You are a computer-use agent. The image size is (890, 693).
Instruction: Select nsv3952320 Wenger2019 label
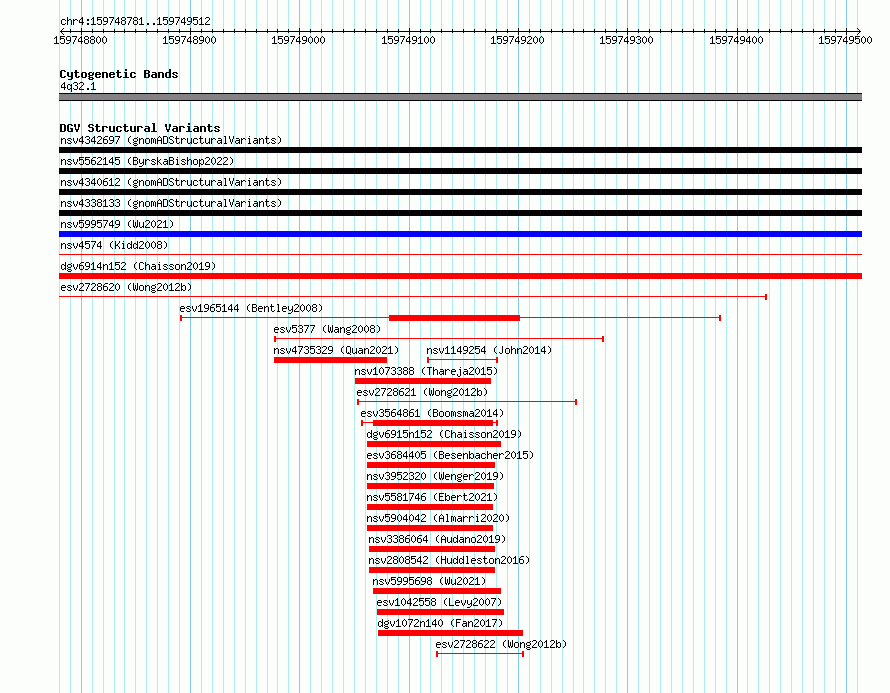(435, 476)
